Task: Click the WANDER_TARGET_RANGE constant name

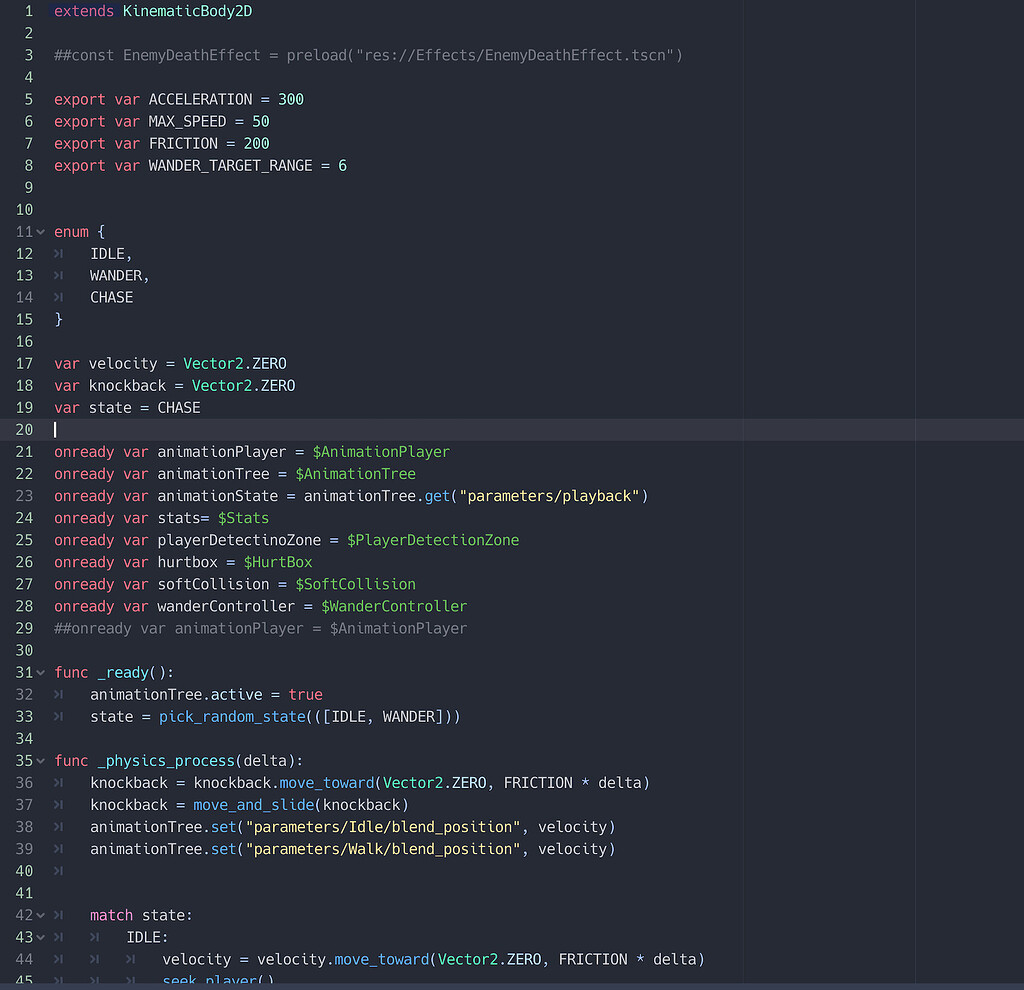Action: [x=230, y=165]
